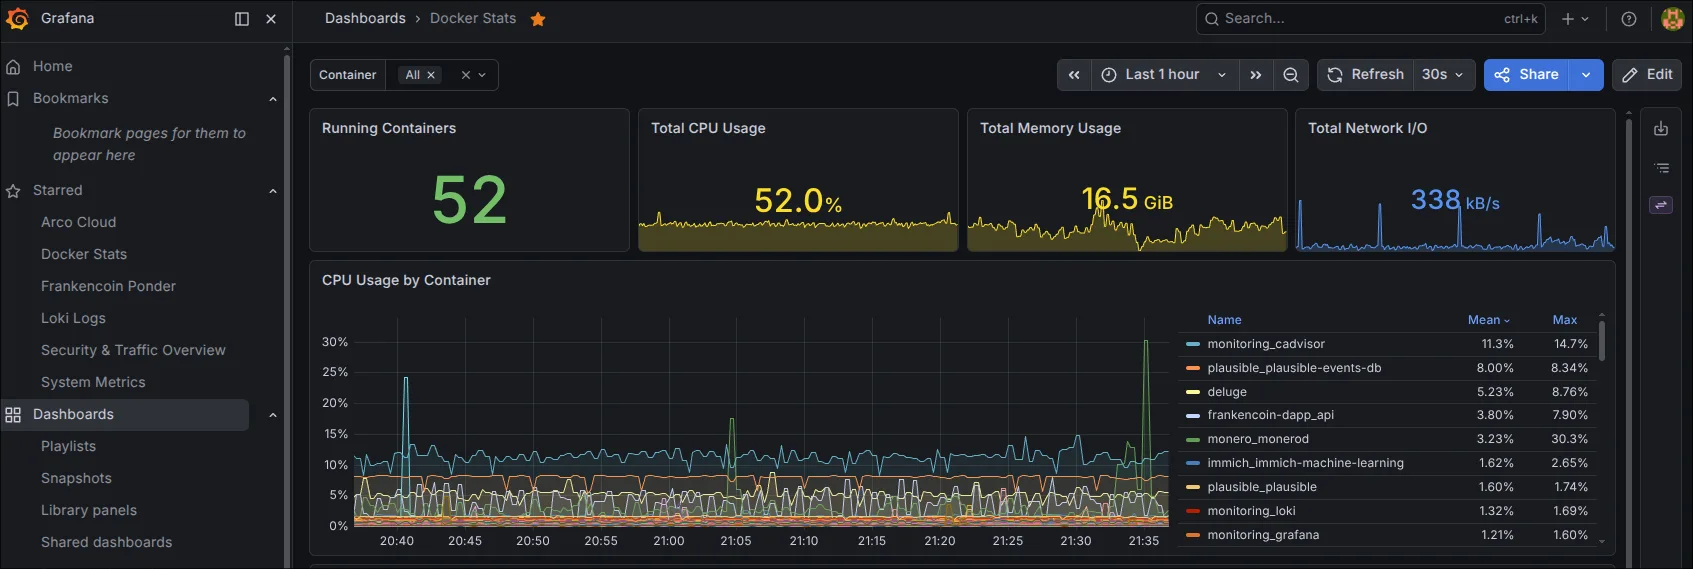Open Bookmarks in the sidebar

pos(71,98)
